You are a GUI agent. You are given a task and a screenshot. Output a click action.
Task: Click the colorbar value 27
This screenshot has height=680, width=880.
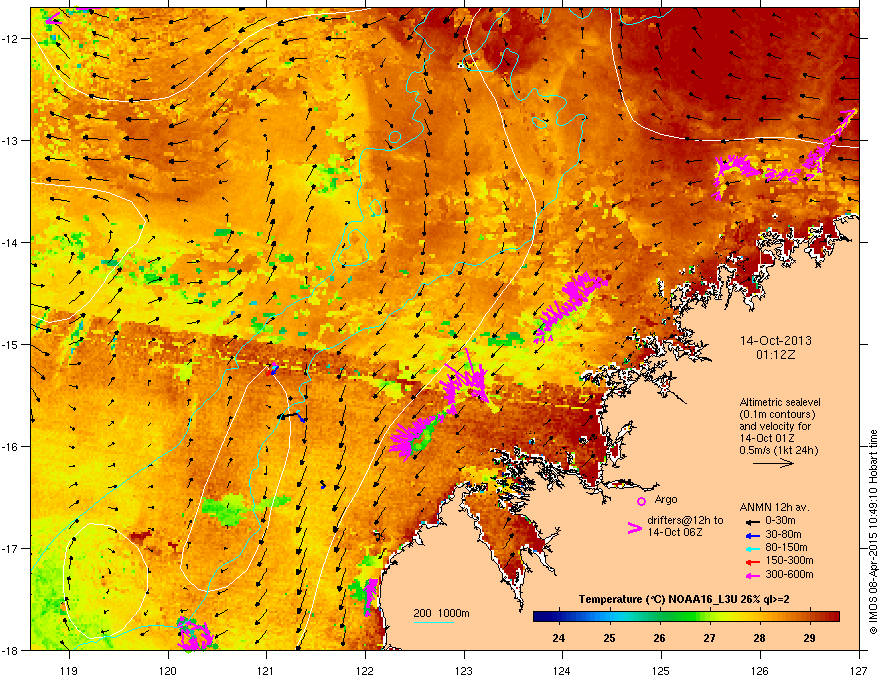coord(709,638)
